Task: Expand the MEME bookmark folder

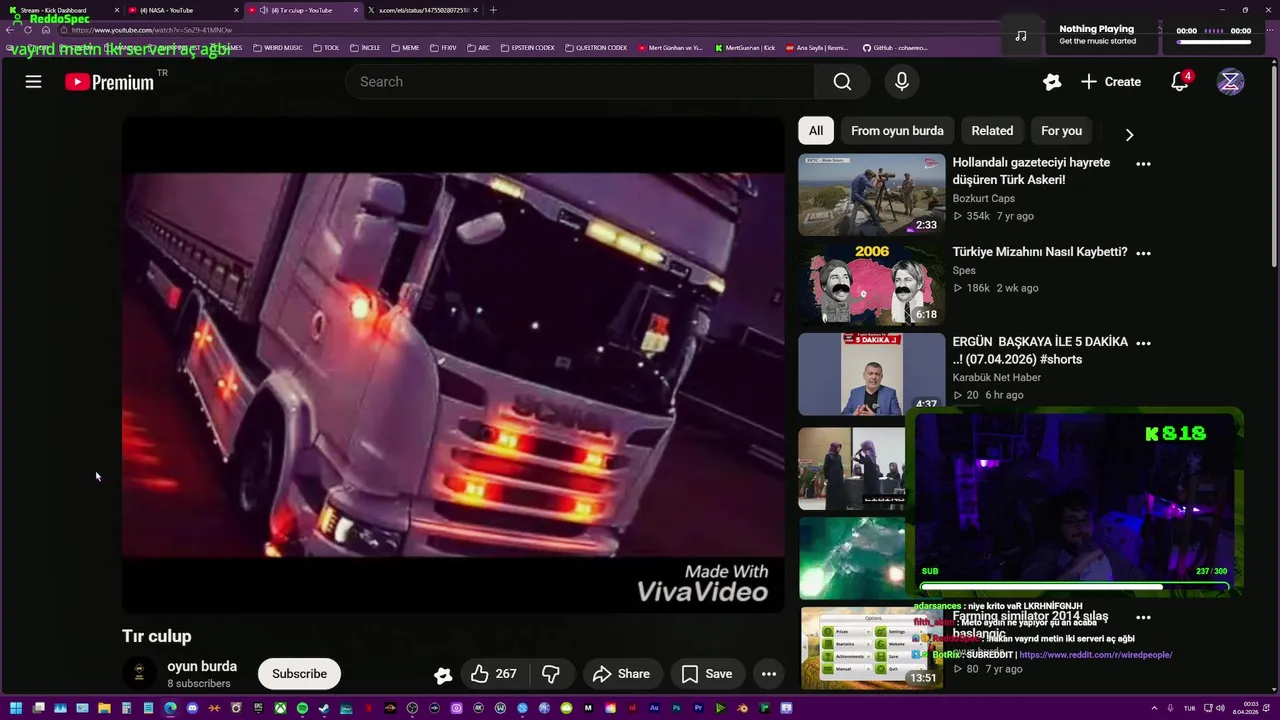Action: coord(405,47)
